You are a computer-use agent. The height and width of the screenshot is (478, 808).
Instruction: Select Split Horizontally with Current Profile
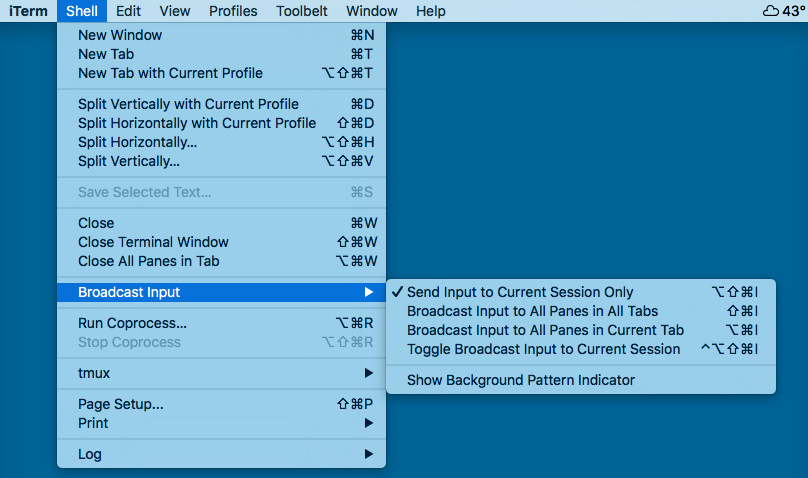222,123
